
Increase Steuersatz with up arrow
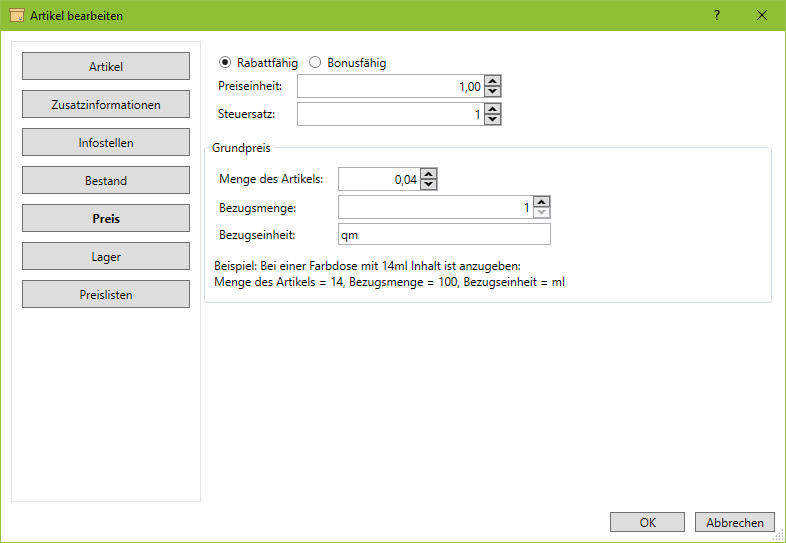492,110
